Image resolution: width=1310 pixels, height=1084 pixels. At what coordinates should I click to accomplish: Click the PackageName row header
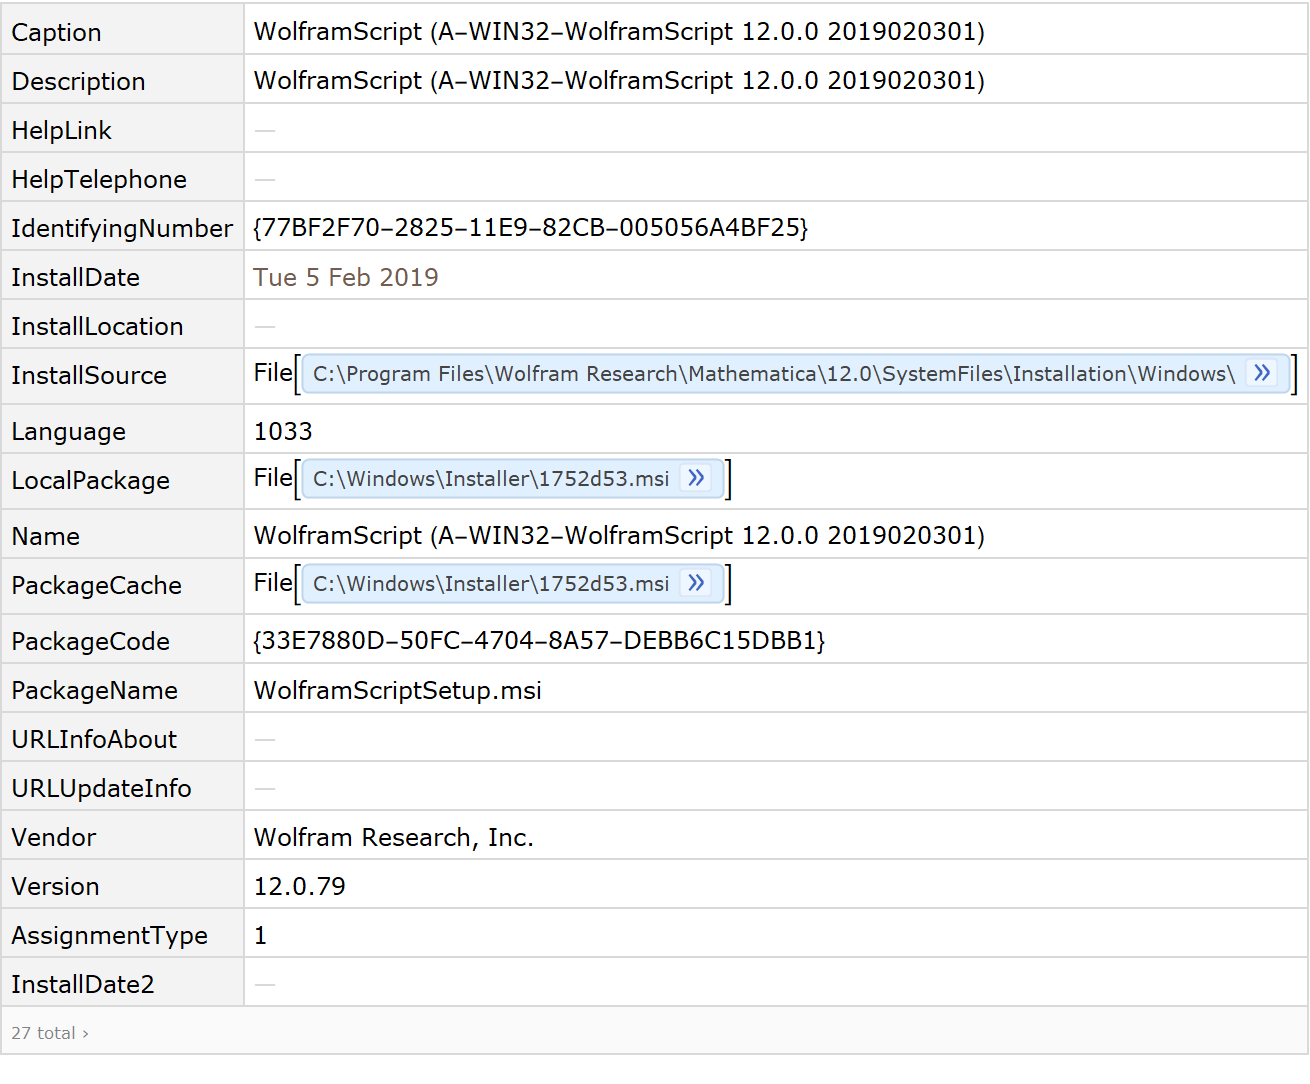(94, 690)
